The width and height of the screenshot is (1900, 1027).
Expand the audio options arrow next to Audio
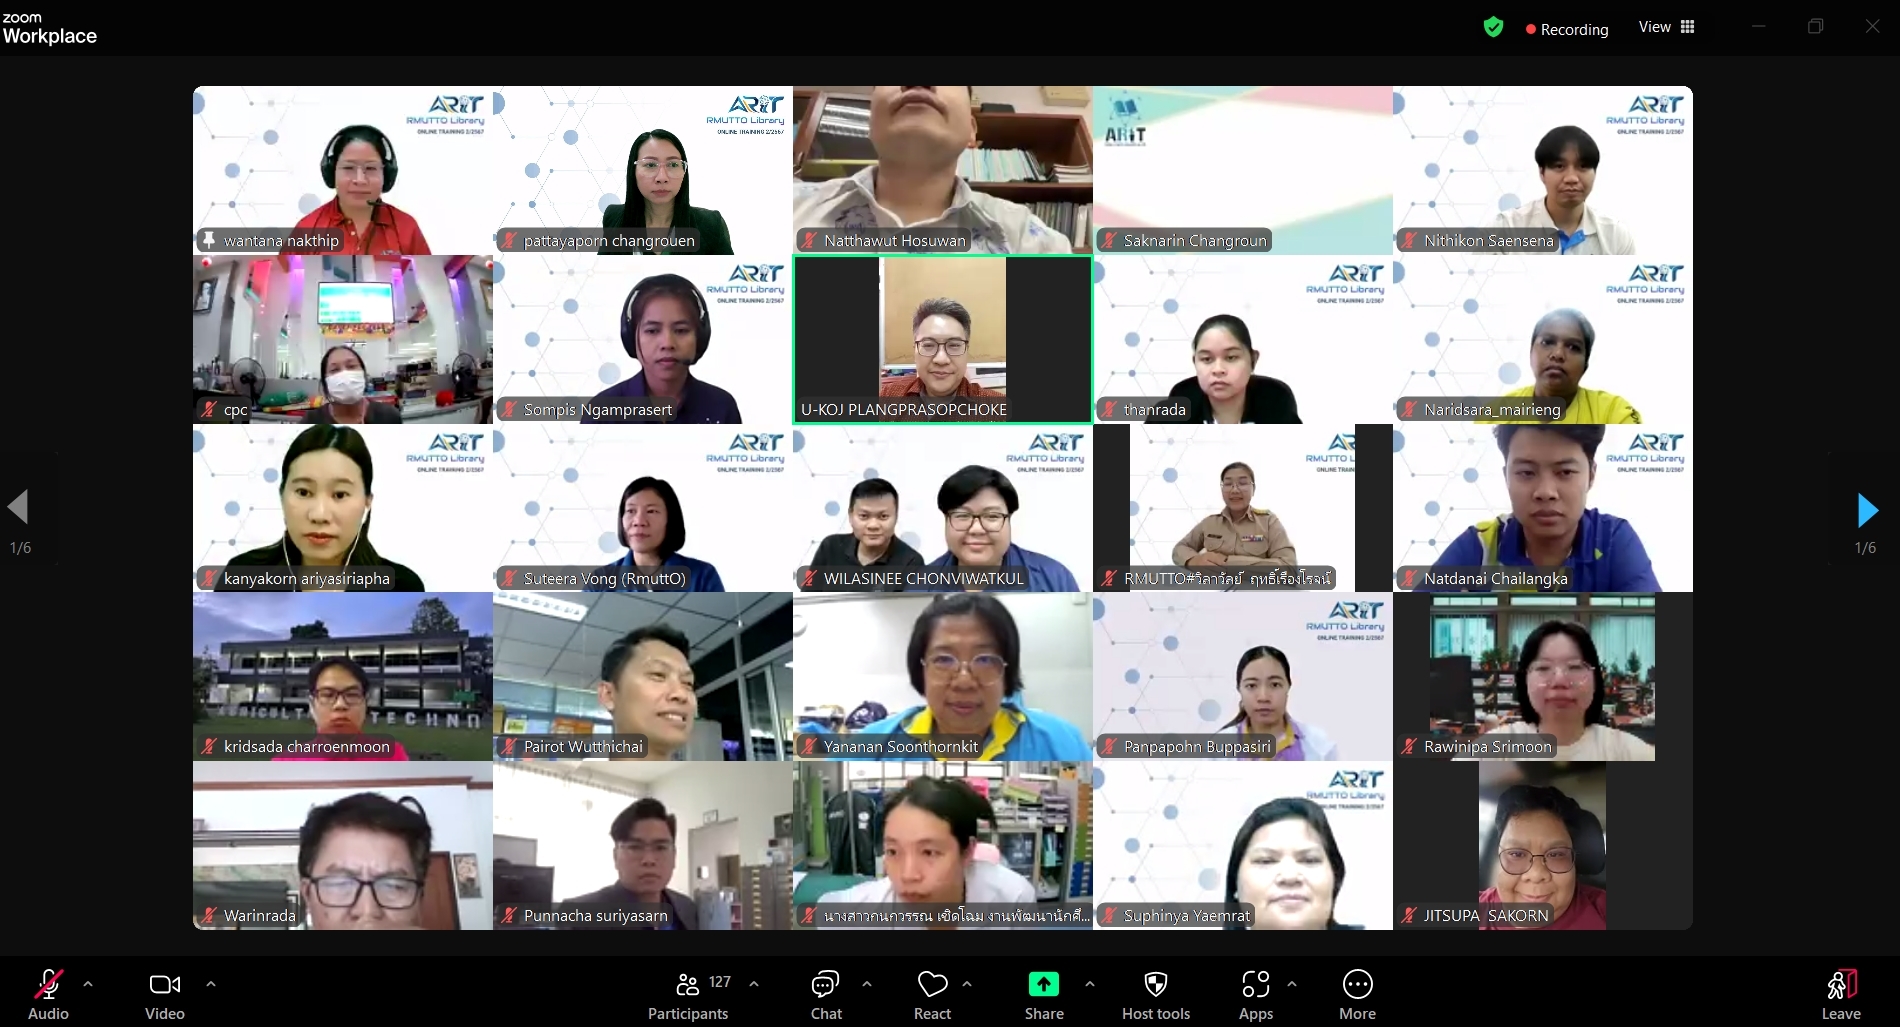point(88,984)
